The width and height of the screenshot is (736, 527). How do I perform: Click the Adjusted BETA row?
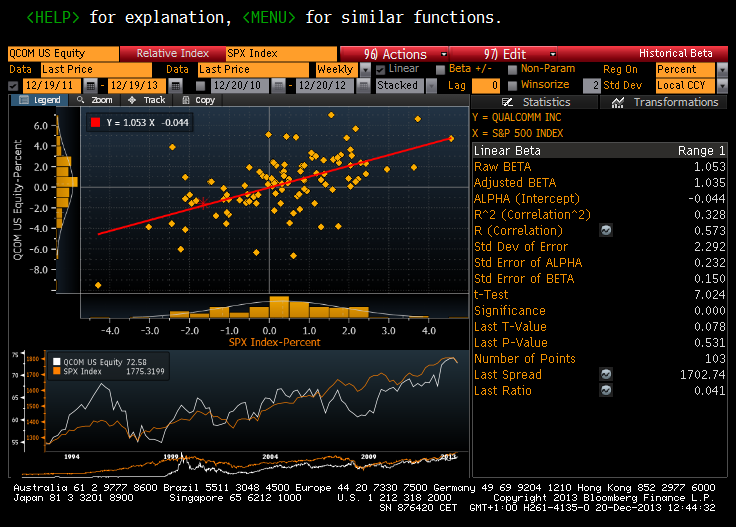tap(599, 183)
